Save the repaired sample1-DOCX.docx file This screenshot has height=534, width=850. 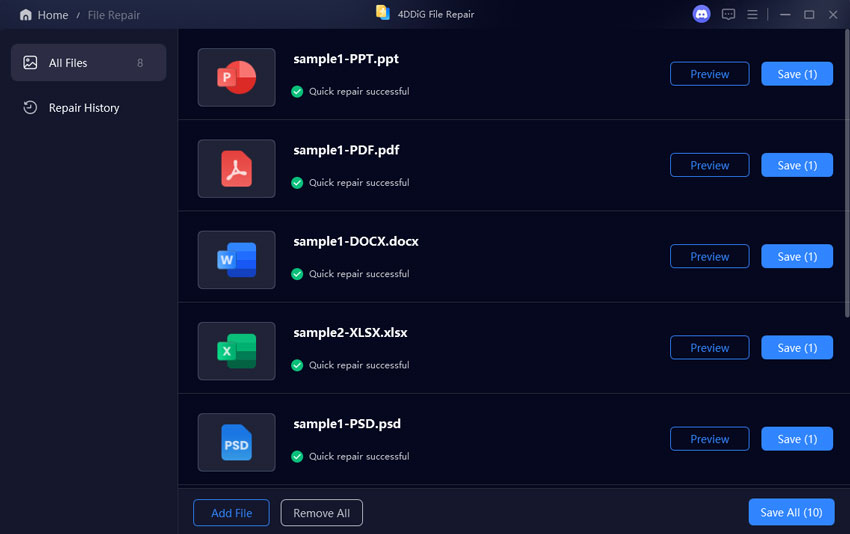797,256
